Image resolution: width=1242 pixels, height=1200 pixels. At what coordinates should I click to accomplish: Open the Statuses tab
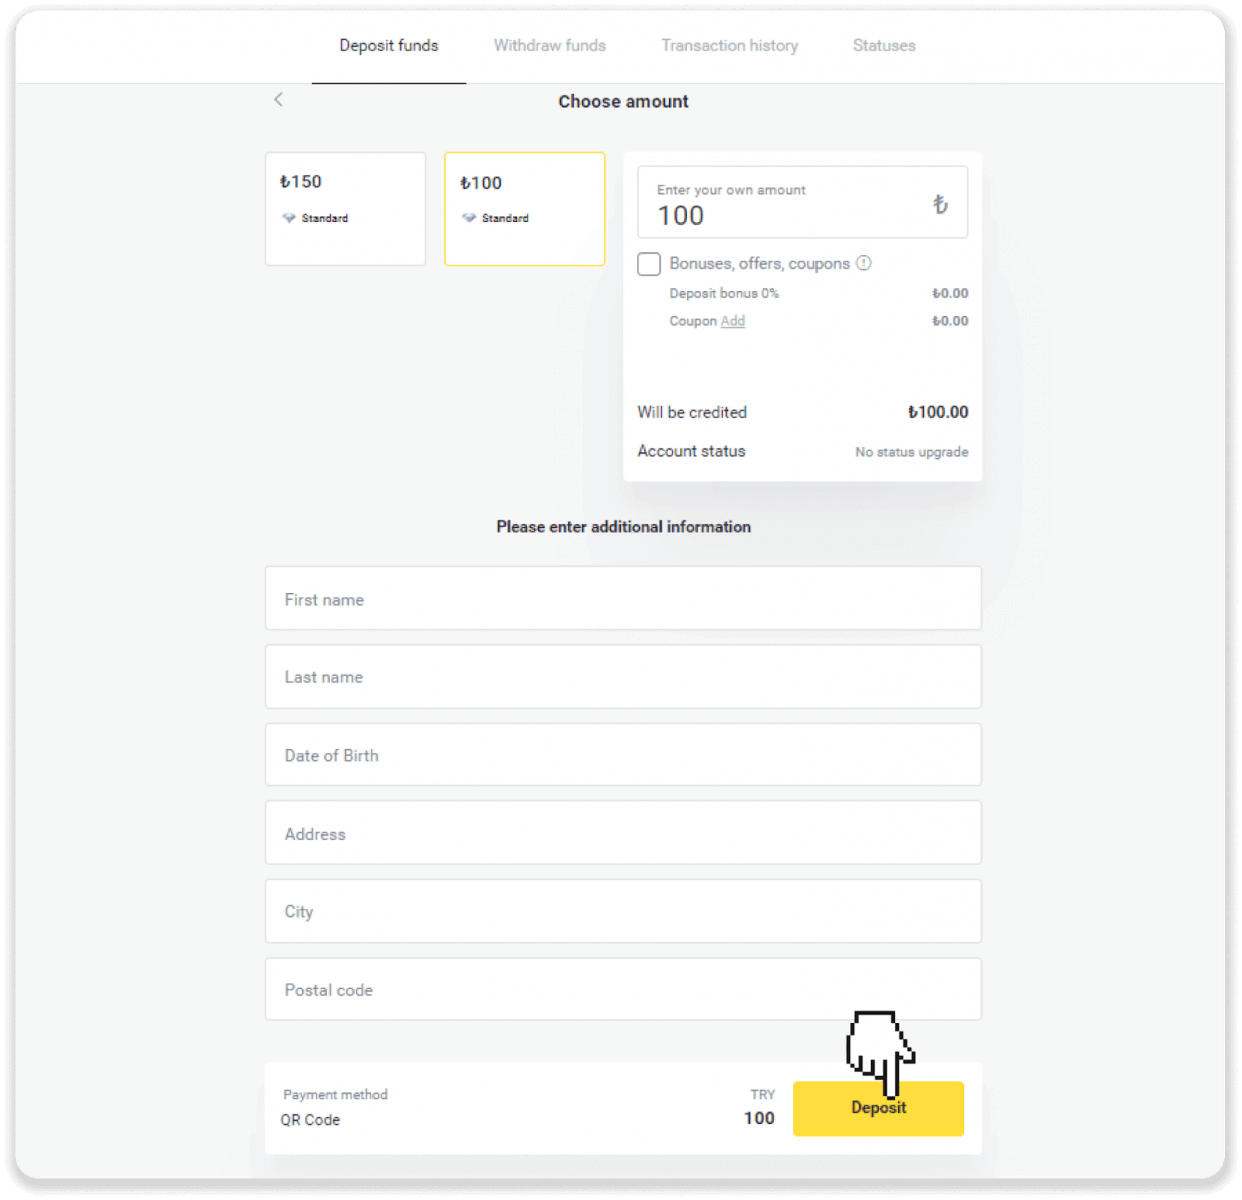[884, 46]
